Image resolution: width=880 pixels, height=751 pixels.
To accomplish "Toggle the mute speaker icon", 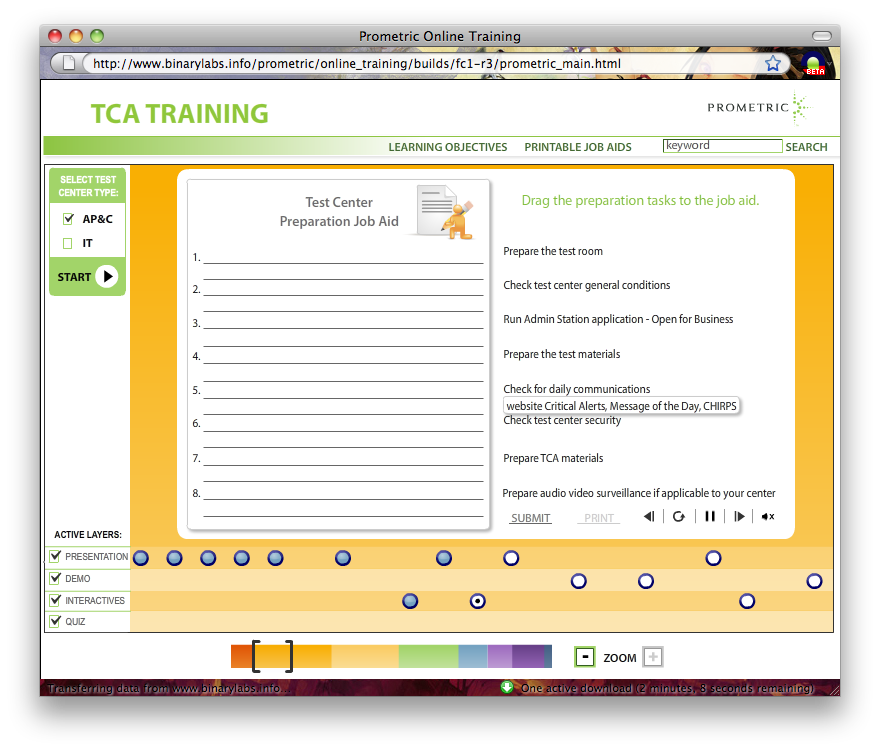I will tap(767, 517).
